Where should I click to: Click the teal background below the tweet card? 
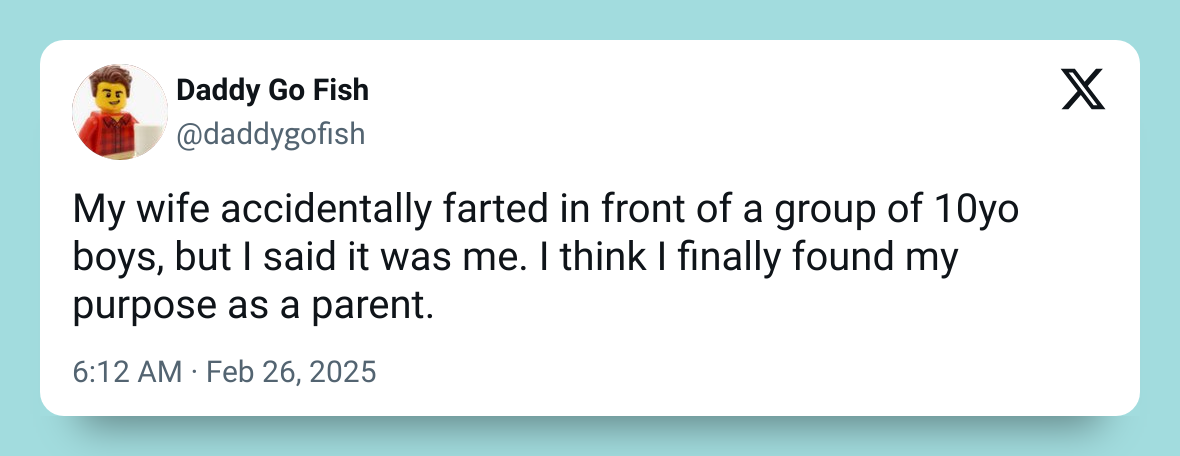coord(590,438)
